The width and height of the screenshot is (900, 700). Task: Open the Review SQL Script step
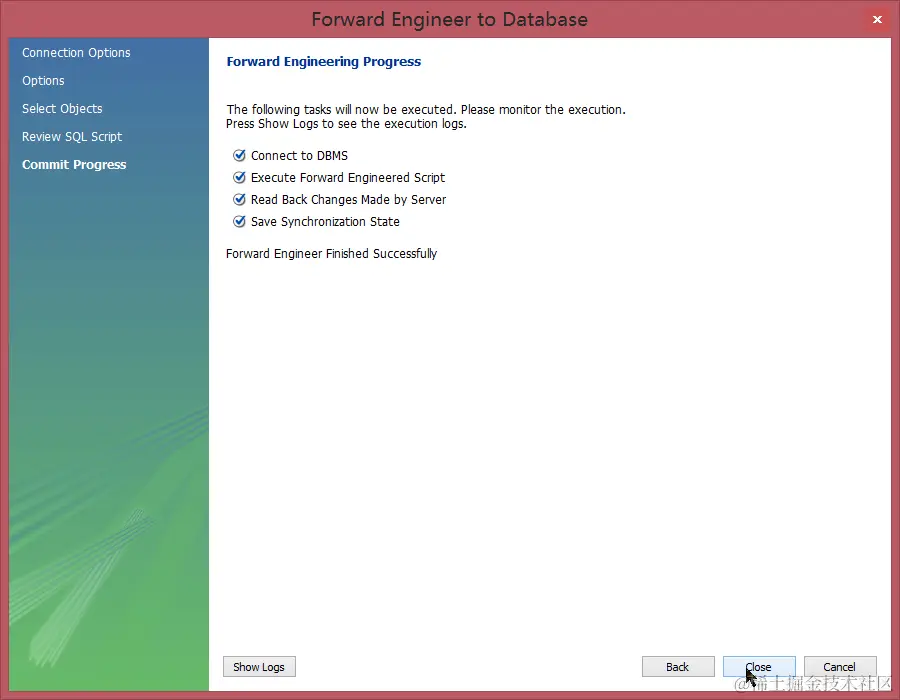72,137
